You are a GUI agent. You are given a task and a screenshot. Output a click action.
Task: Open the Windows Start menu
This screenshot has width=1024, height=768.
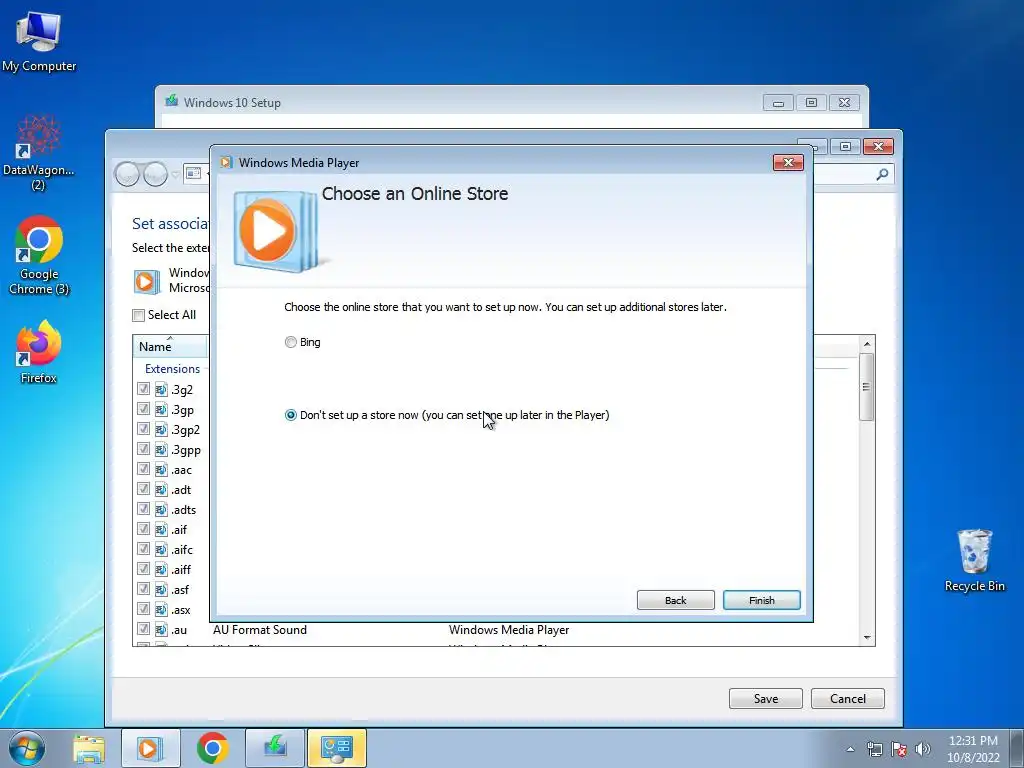[27, 748]
